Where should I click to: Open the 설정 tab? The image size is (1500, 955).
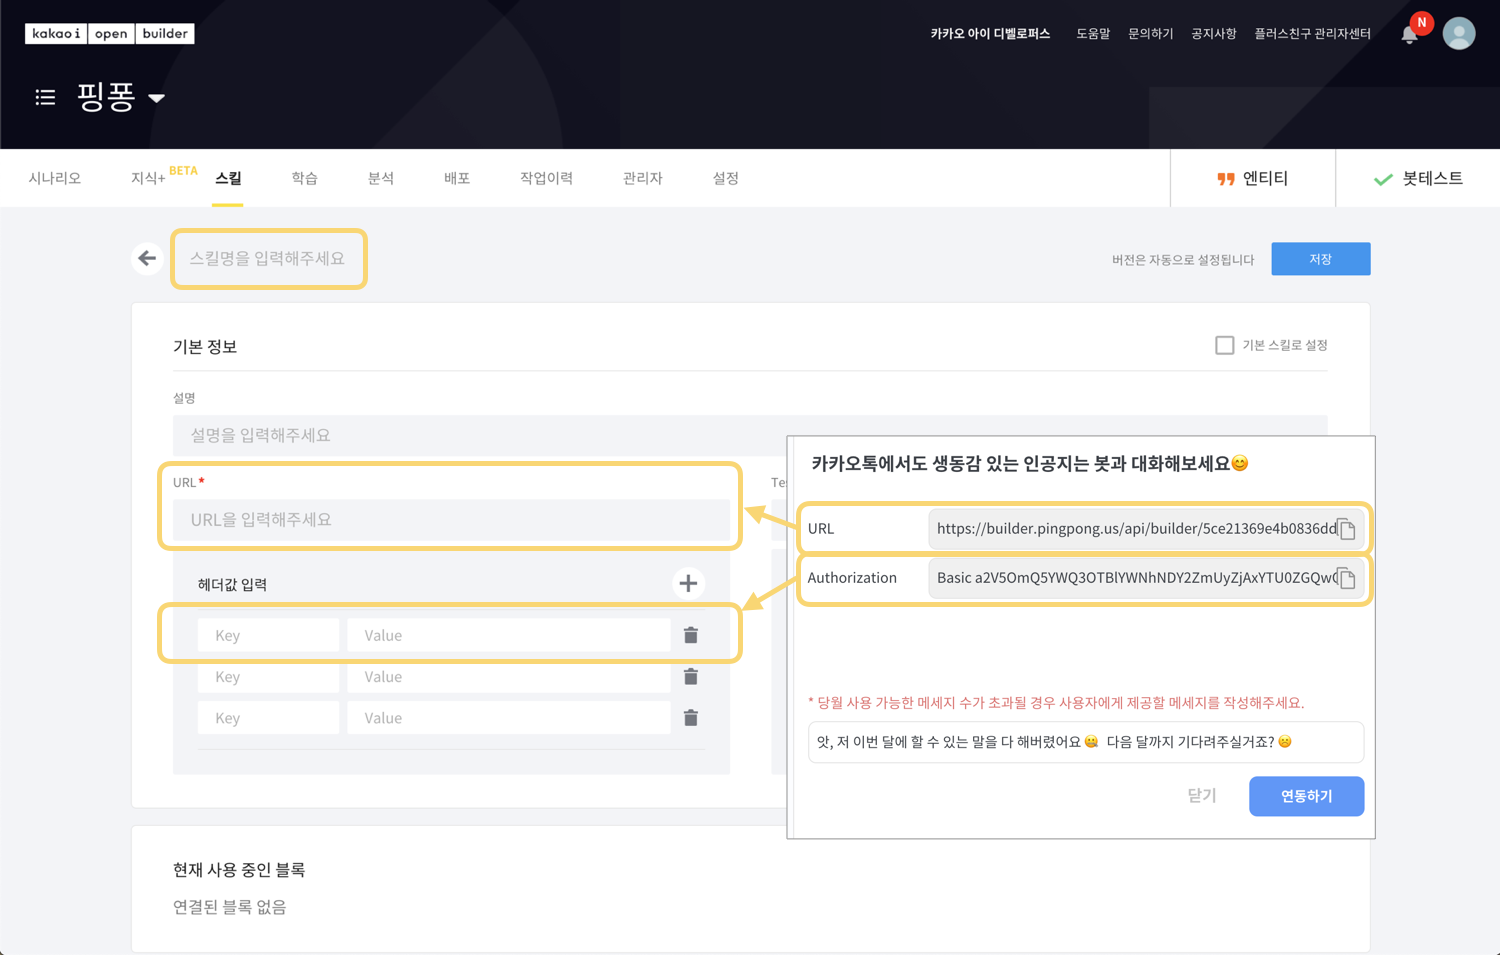725,178
